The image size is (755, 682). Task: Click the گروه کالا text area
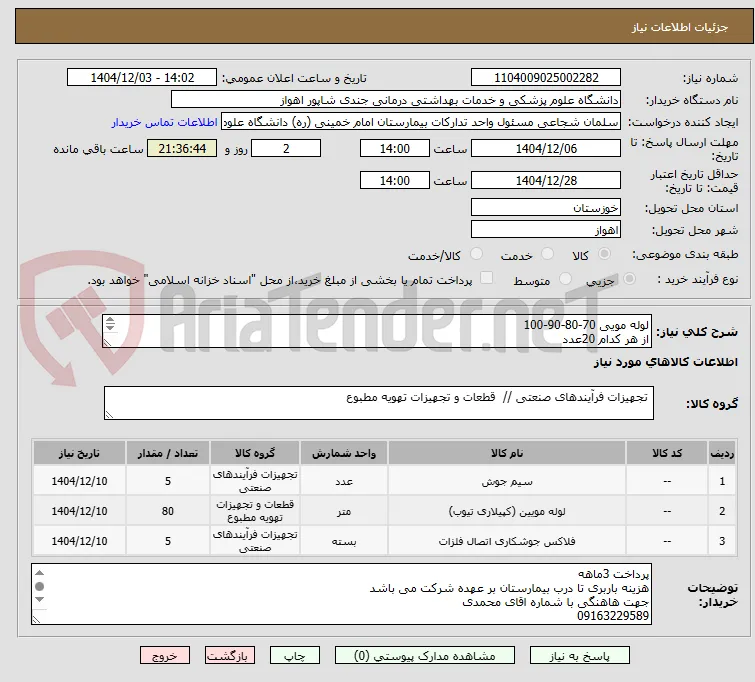(x=378, y=403)
